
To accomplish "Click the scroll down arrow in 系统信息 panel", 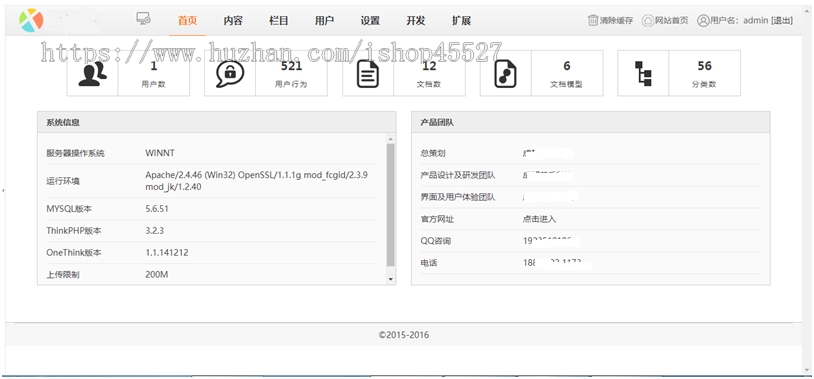I will 390,279.
